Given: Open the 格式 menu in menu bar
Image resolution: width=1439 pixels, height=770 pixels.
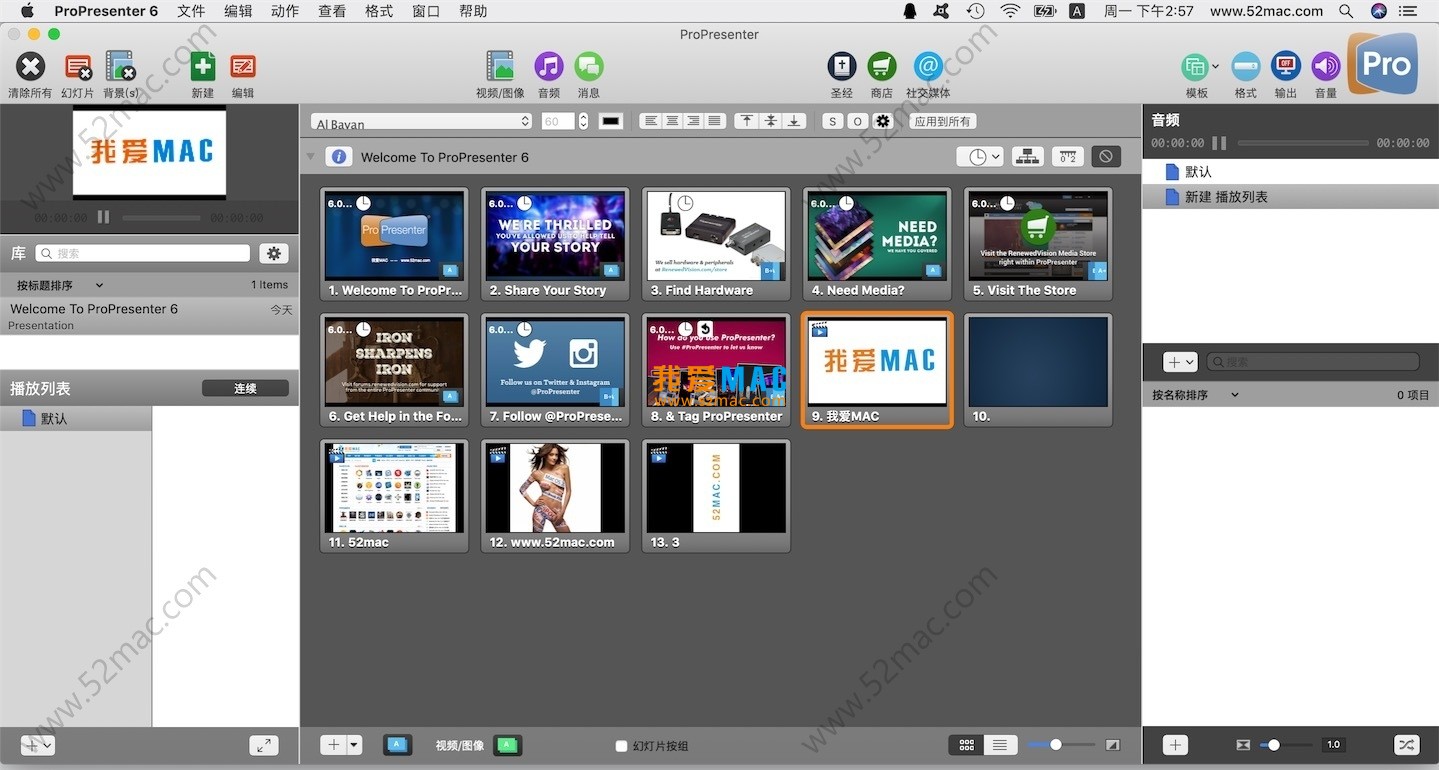Looking at the screenshot, I should (379, 11).
